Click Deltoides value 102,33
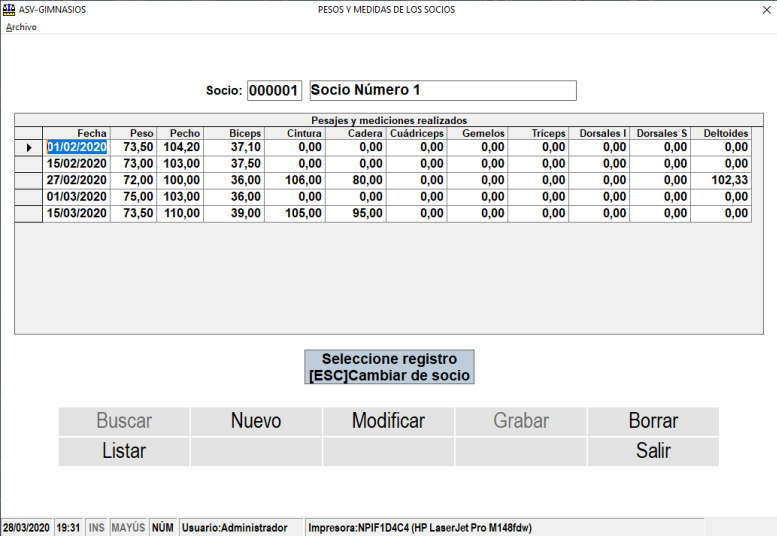This screenshot has width=777, height=536. click(x=722, y=180)
